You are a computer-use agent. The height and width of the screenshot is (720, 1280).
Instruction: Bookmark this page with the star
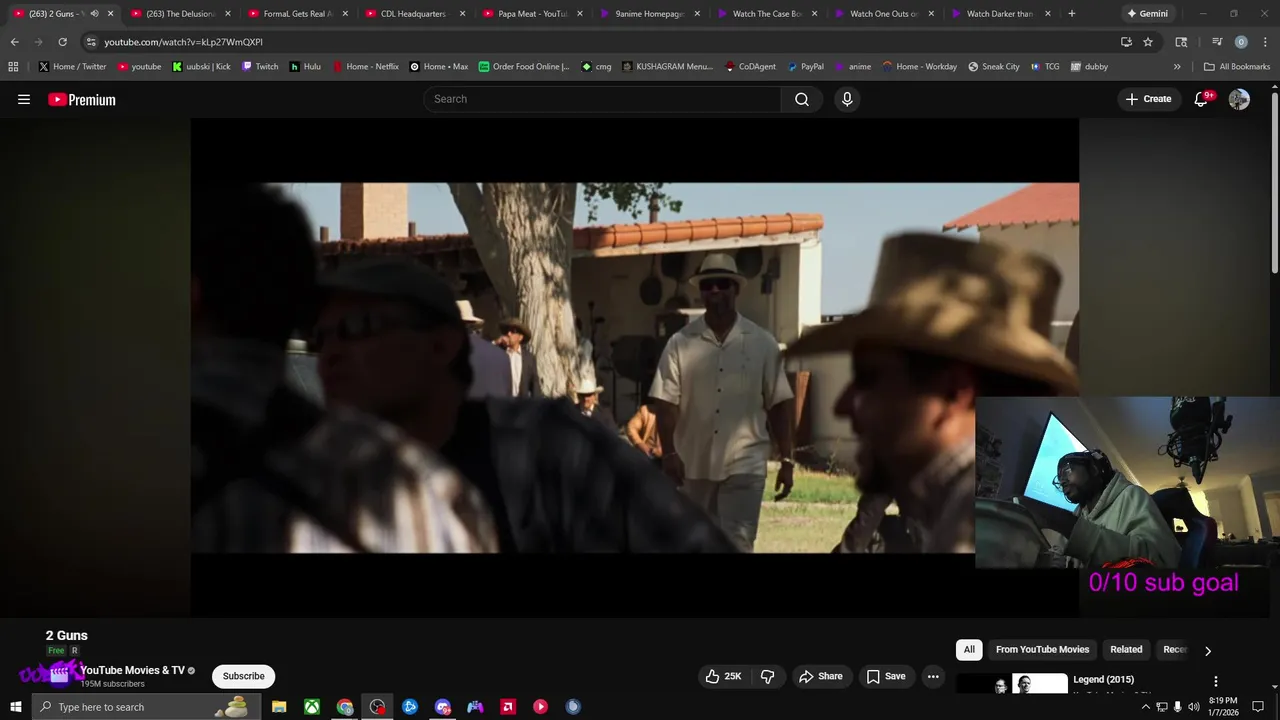(1148, 42)
